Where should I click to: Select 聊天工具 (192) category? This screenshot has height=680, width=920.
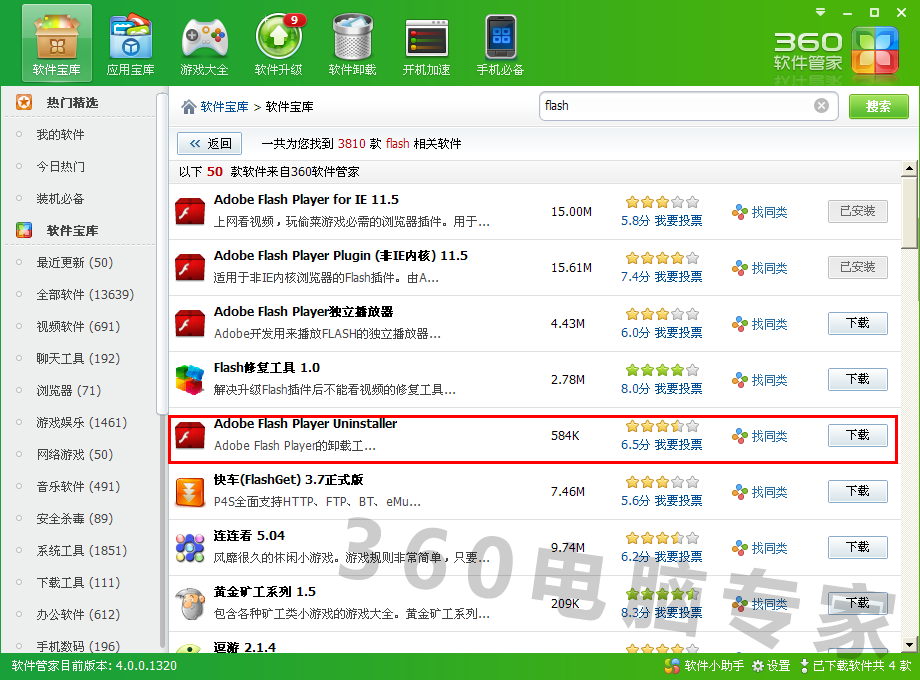pyautogui.click(x=78, y=358)
